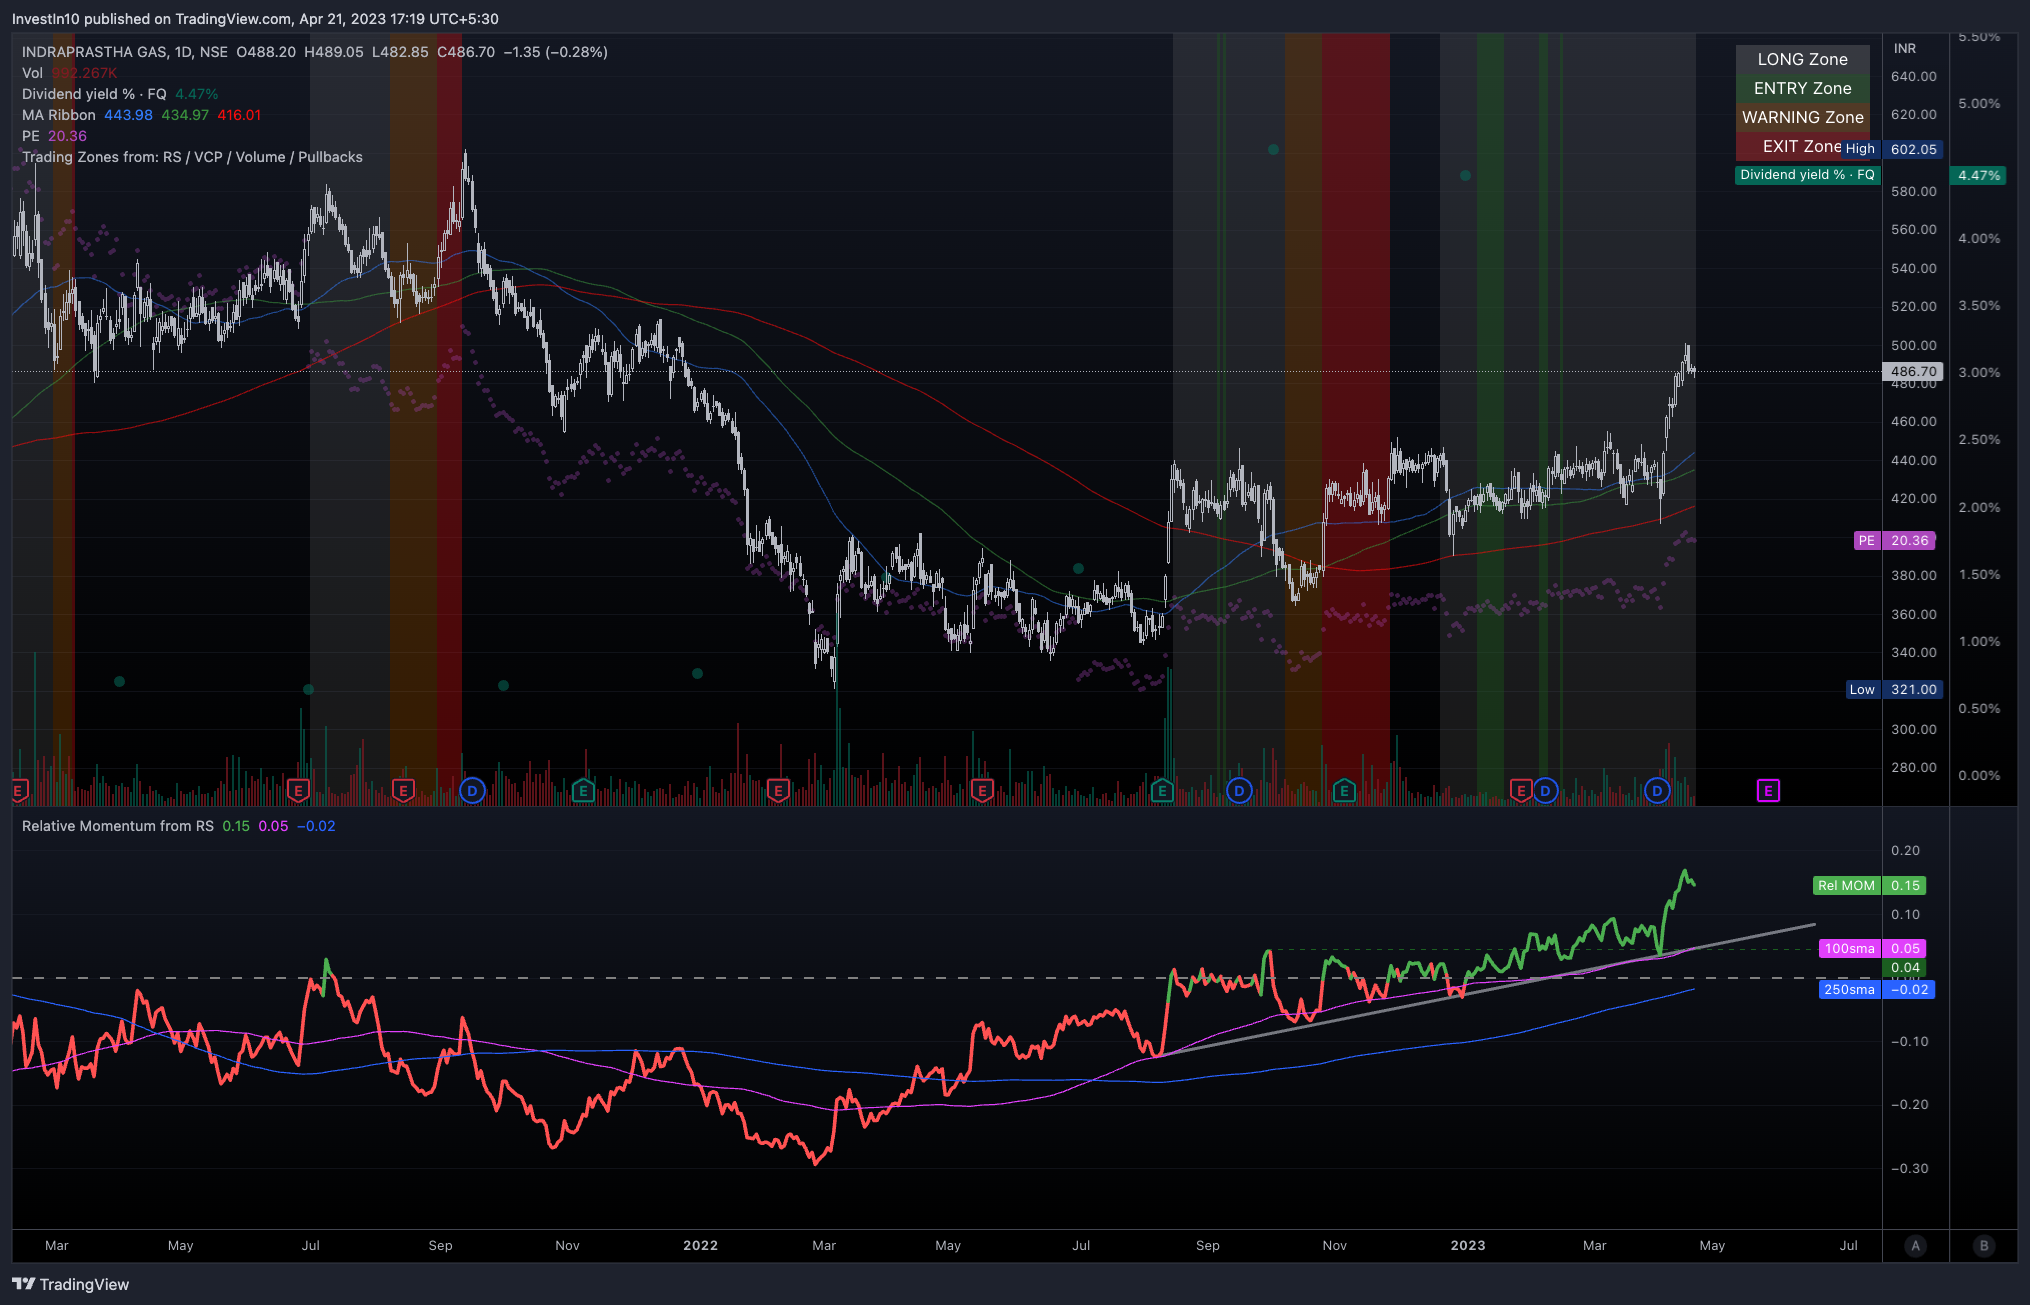This screenshot has width=2030, height=1305.
Task: Select the INDRAPRASTHA GAS, 1D, NSE symbol legend
Action: pyautogui.click(x=125, y=52)
